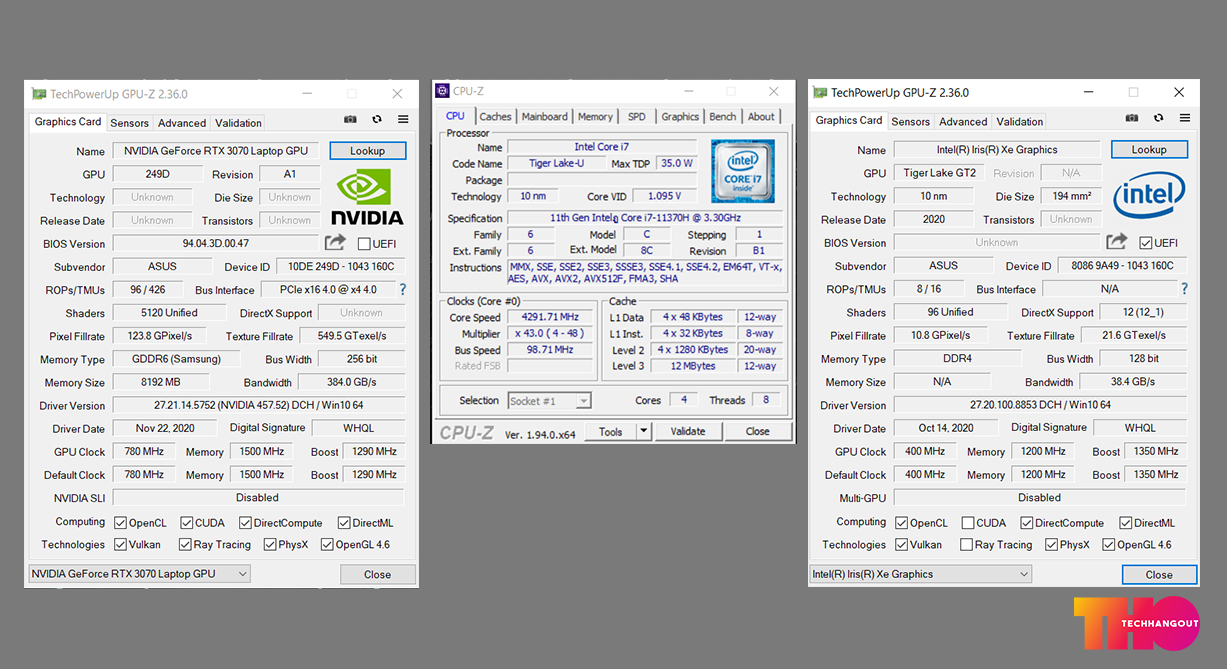Toggle the OpenCL checkbox in Intel GPU-Z window

(902, 523)
